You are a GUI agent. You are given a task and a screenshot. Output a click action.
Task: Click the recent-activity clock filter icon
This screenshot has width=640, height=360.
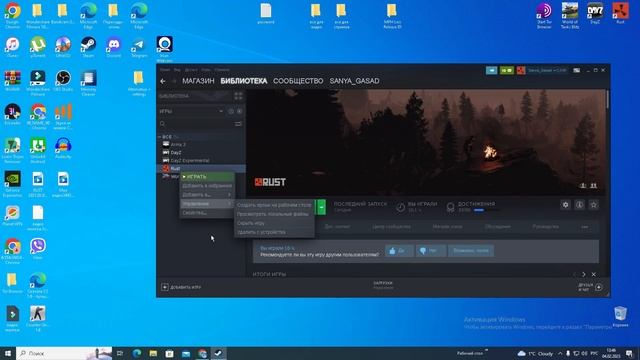[x=231, y=111]
